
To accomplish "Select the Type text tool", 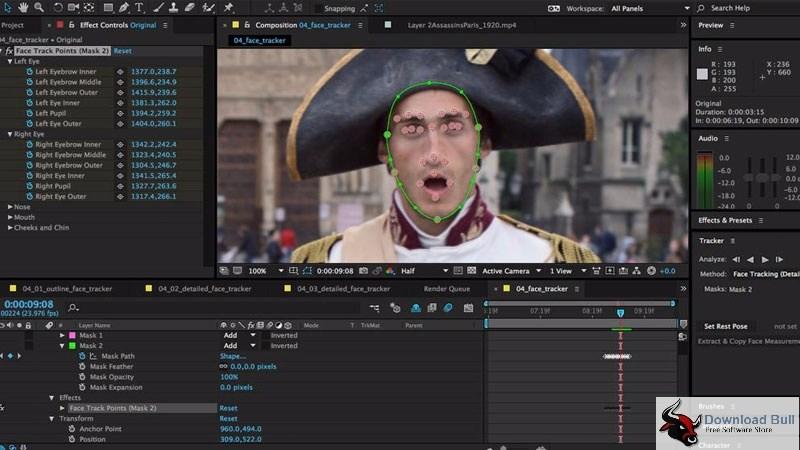I will [x=139, y=8].
